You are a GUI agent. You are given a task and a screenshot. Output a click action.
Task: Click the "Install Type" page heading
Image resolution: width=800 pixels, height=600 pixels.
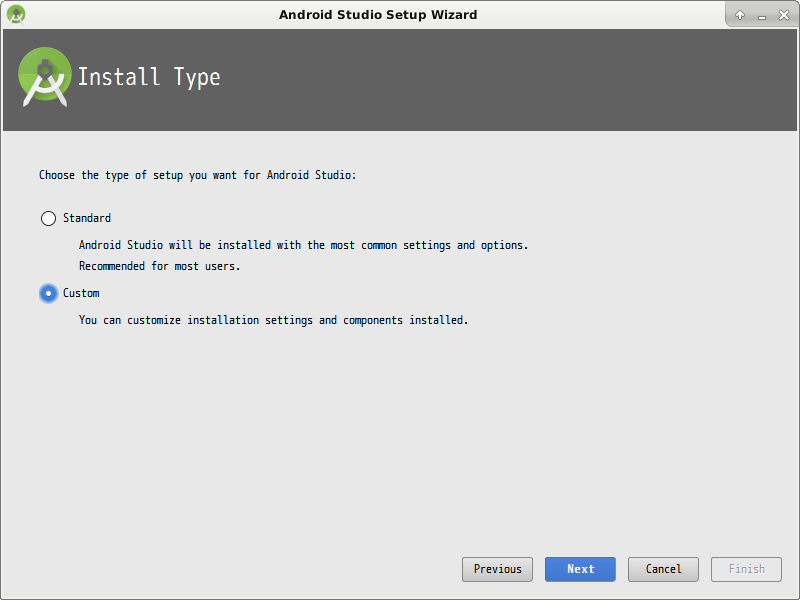(x=149, y=78)
